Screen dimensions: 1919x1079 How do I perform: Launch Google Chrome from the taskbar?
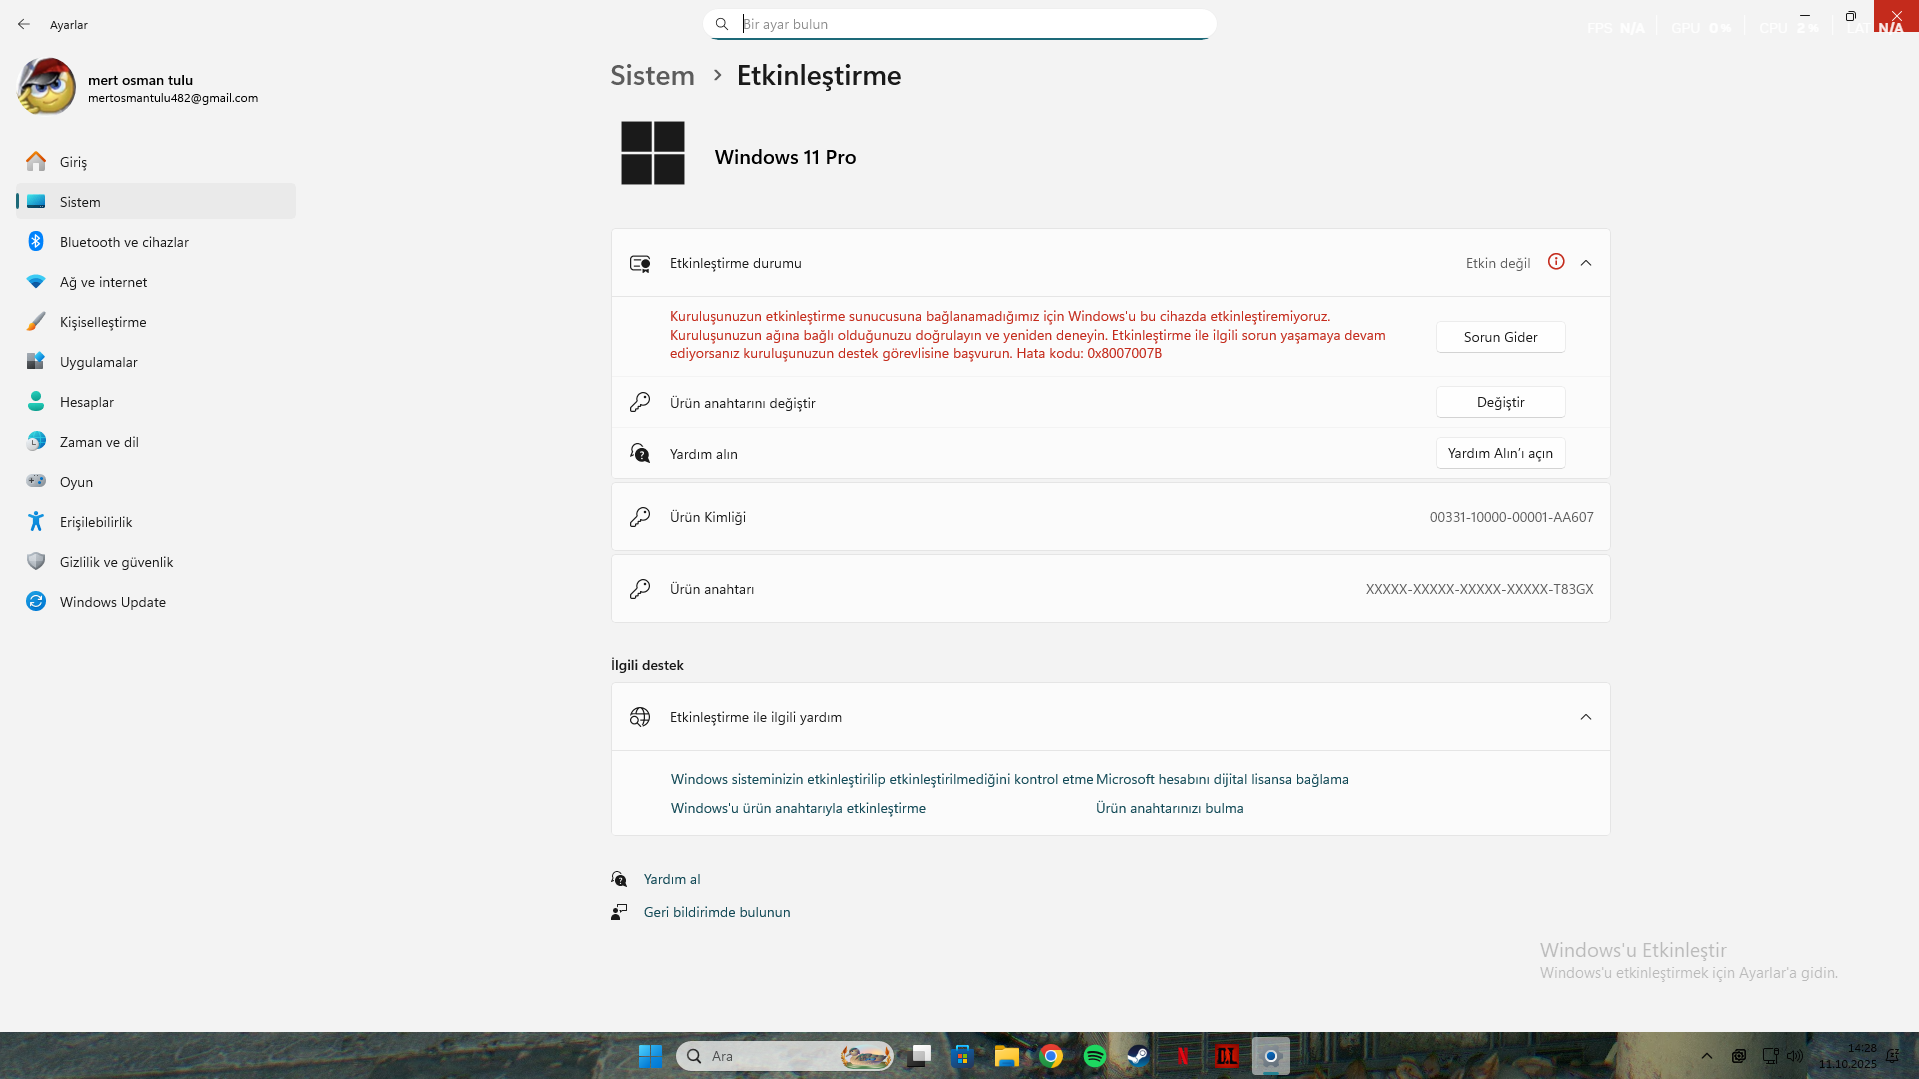point(1051,1056)
